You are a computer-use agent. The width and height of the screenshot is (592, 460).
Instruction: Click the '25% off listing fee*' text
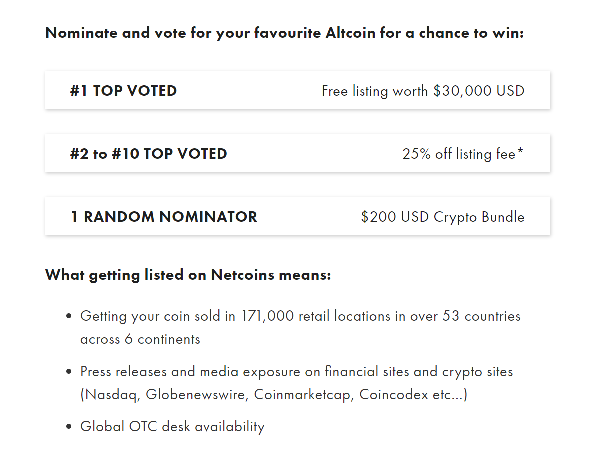(x=463, y=154)
